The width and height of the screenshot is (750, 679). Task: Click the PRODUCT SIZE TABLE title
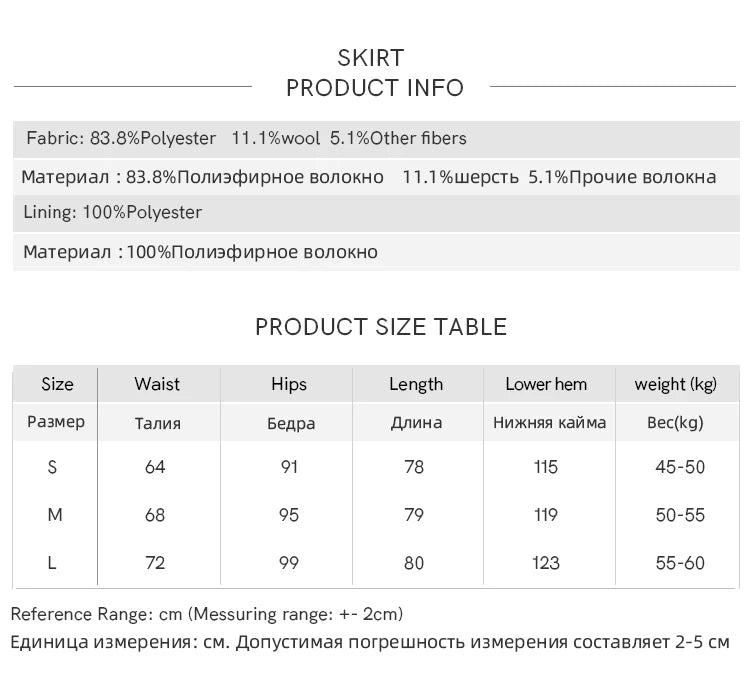tap(381, 327)
